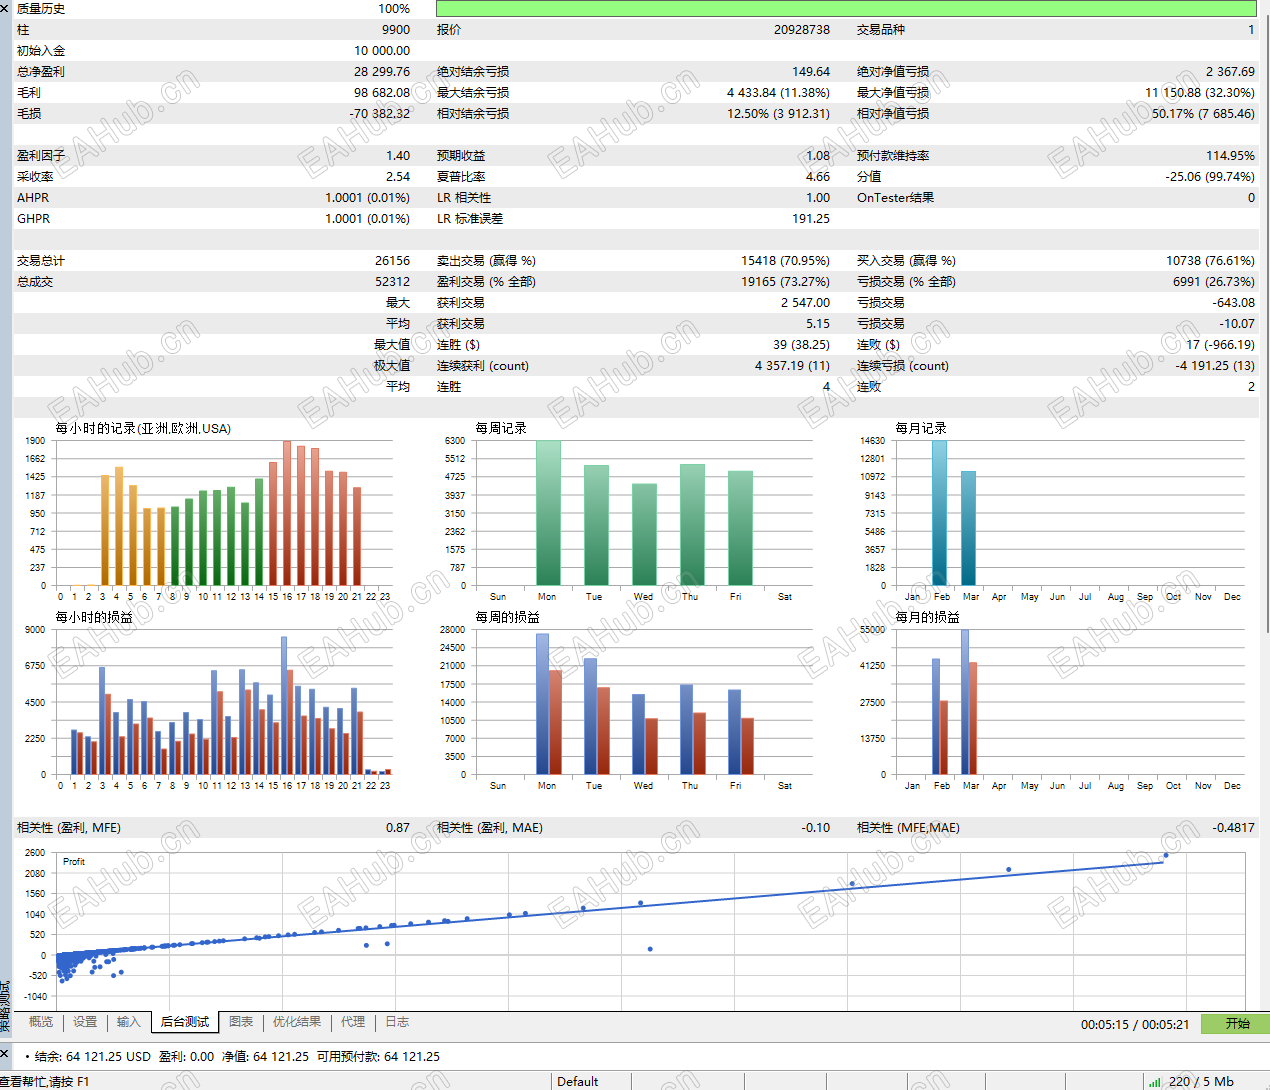1270x1090 pixels.
Task: Click the 绝对净值亏损 value 2 367.69
Action: click(1230, 72)
